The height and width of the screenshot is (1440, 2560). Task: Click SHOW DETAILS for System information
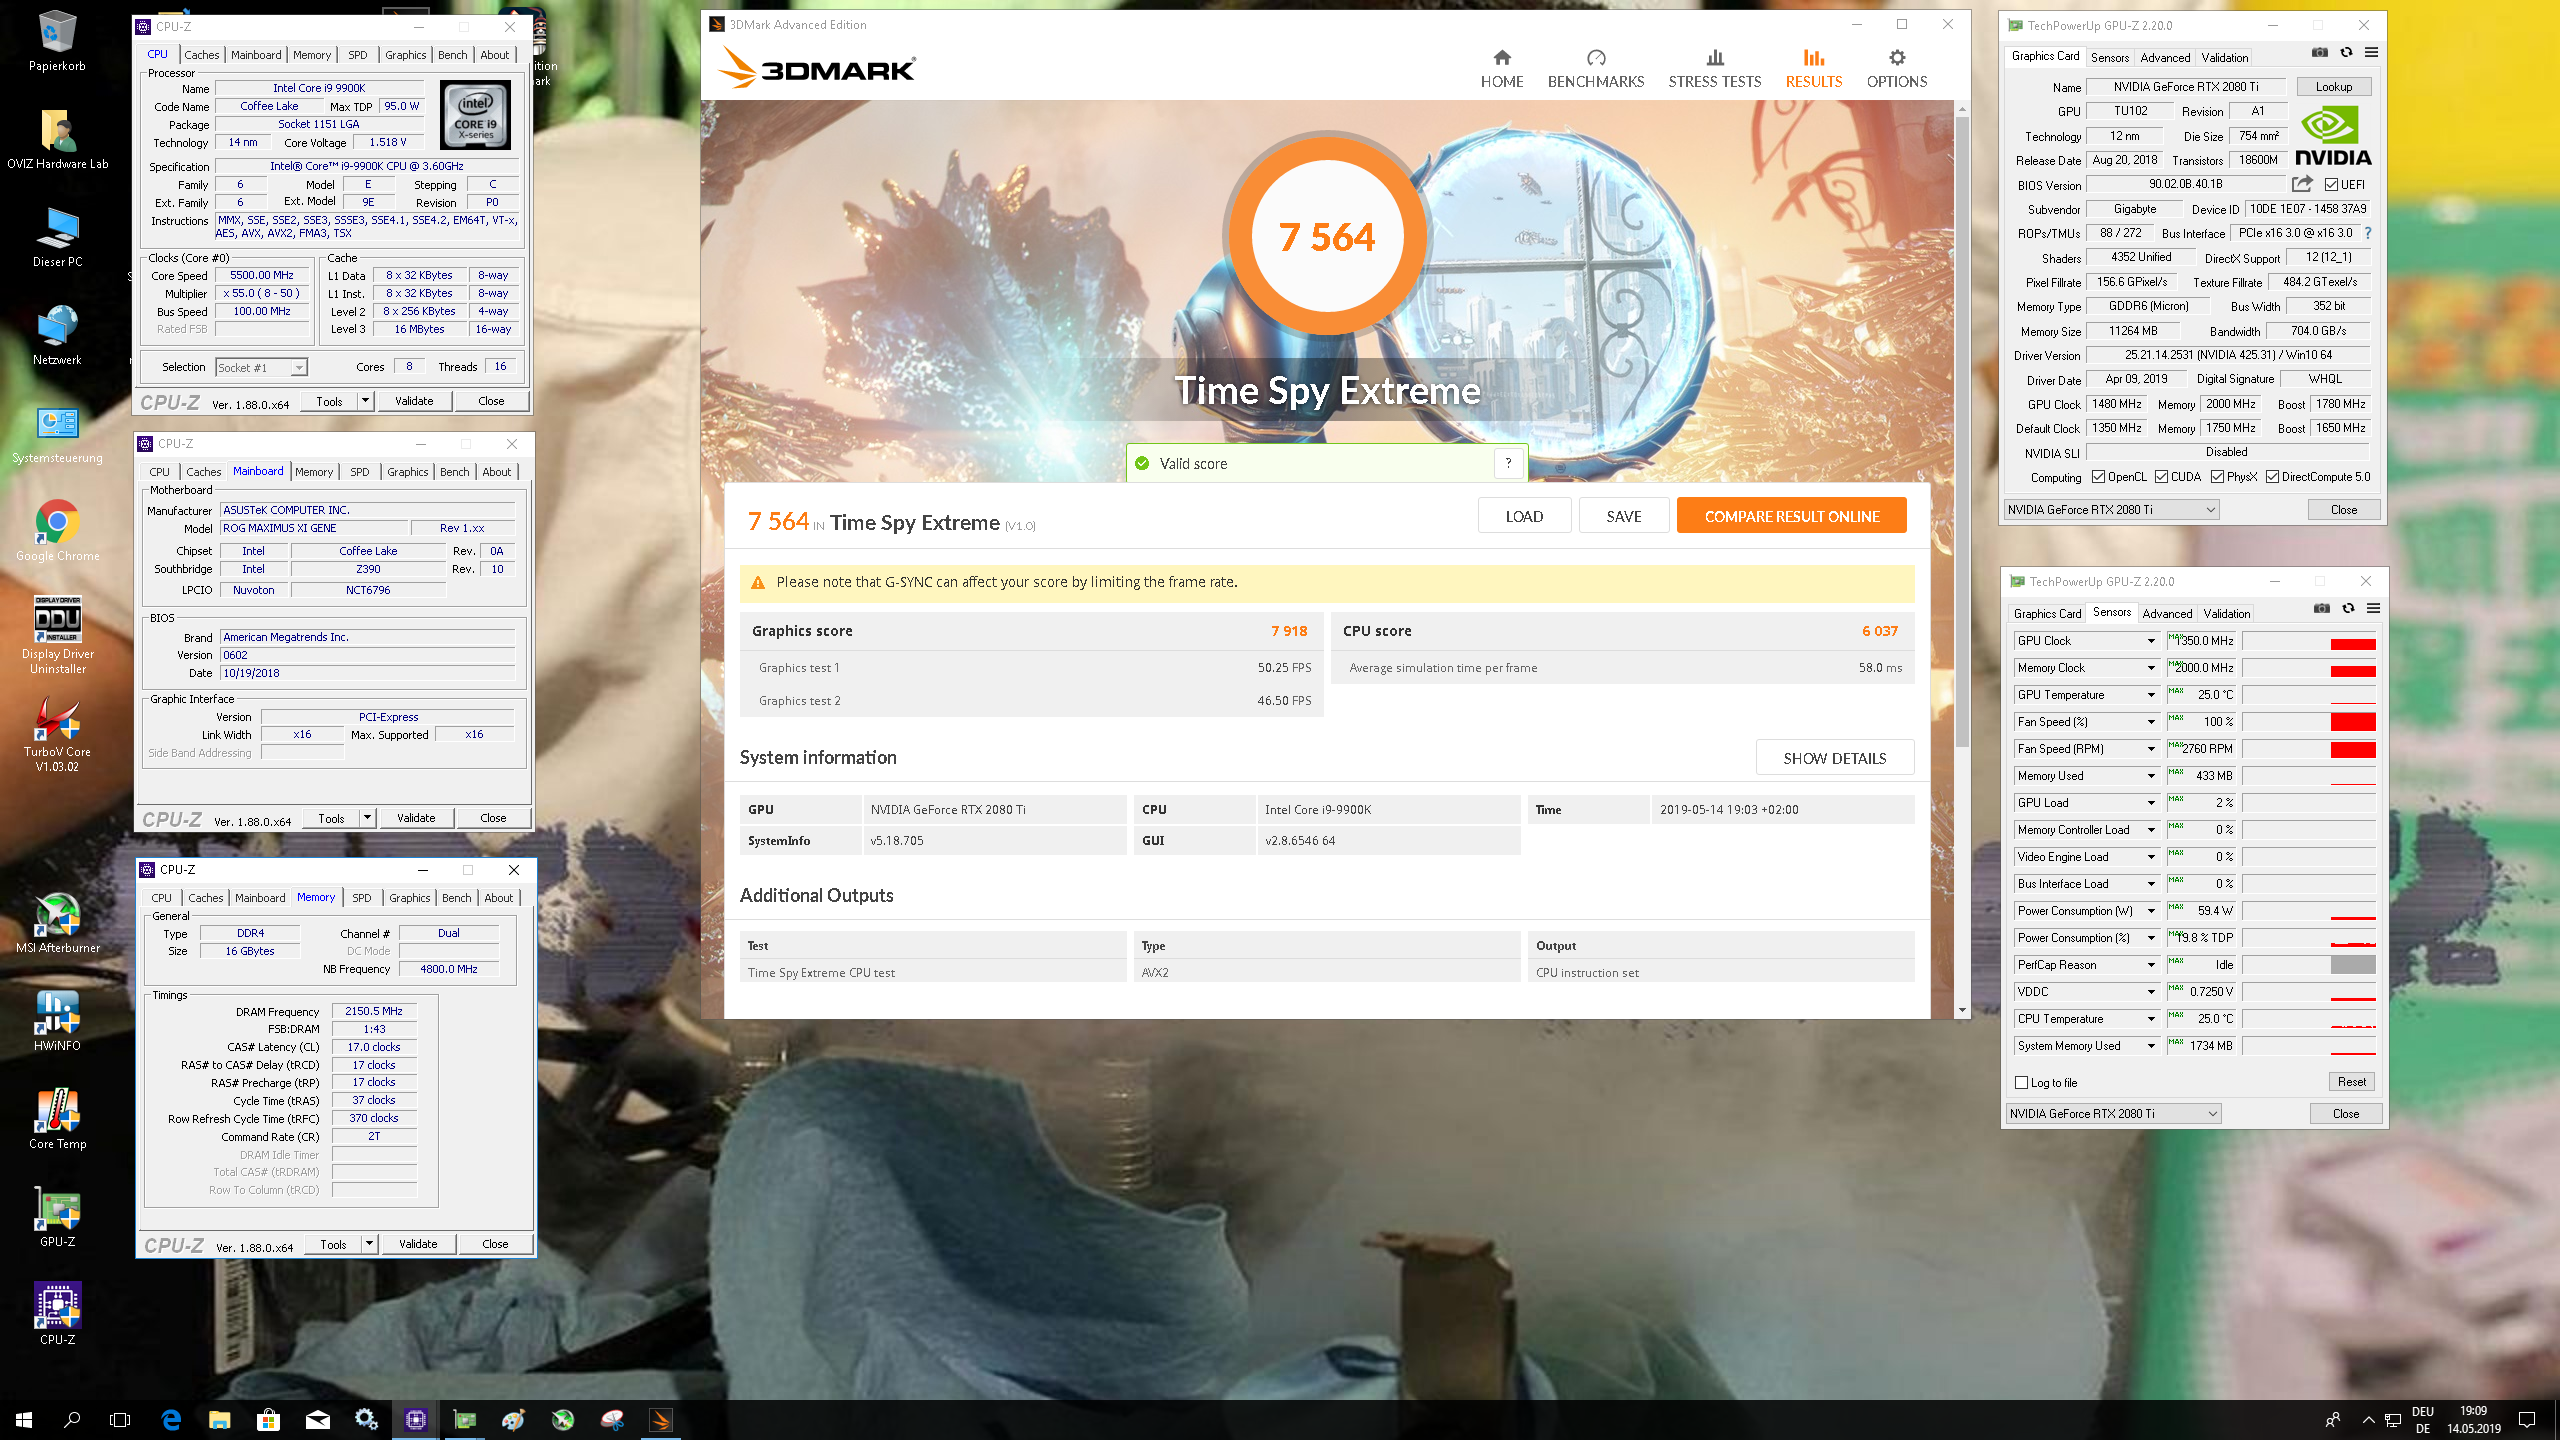pos(1834,758)
